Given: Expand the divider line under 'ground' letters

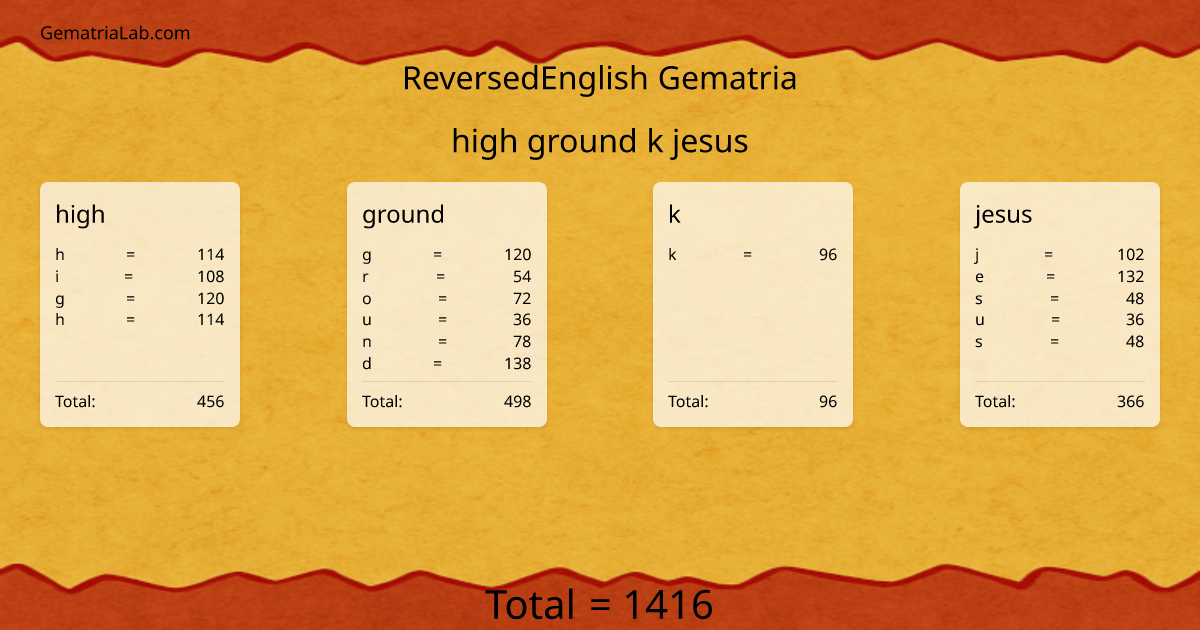Looking at the screenshot, I should pyautogui.click(x=447, y=382).
